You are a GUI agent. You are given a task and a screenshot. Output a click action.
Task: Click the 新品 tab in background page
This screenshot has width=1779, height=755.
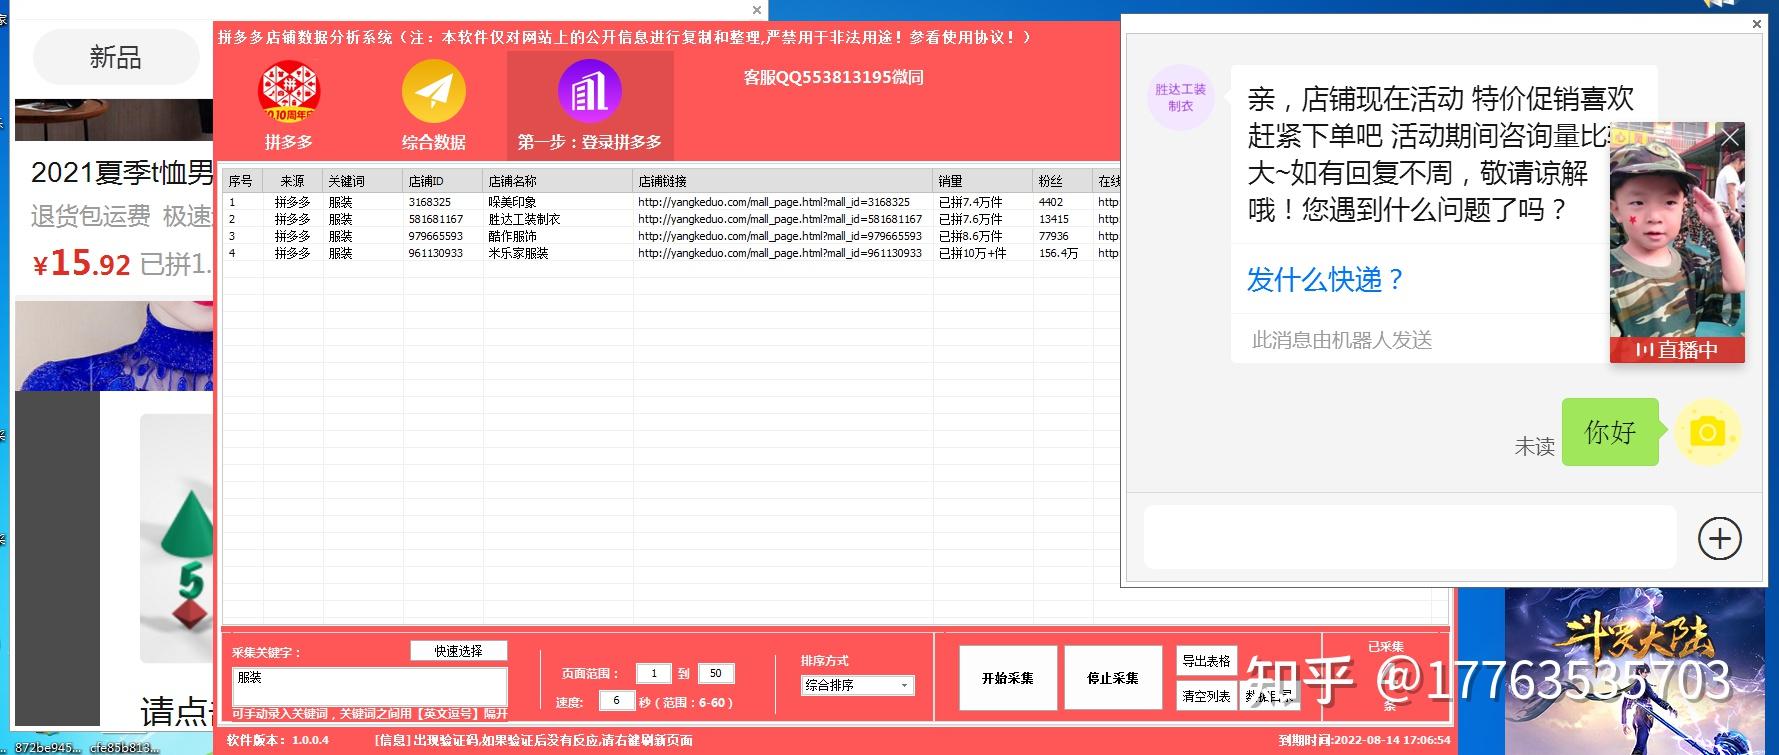coord(116,57)
